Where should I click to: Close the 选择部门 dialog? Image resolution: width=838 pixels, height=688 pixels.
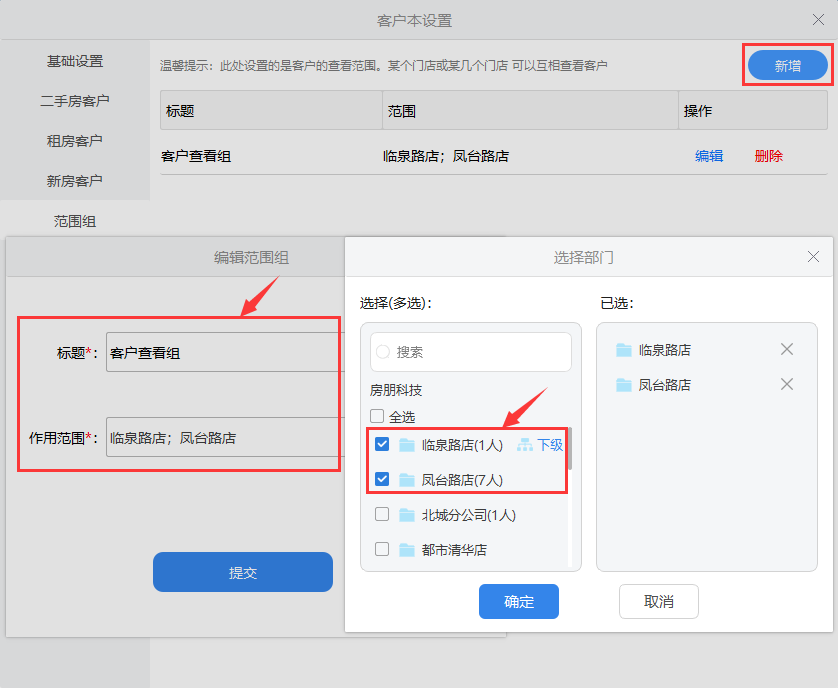[813, 257]
